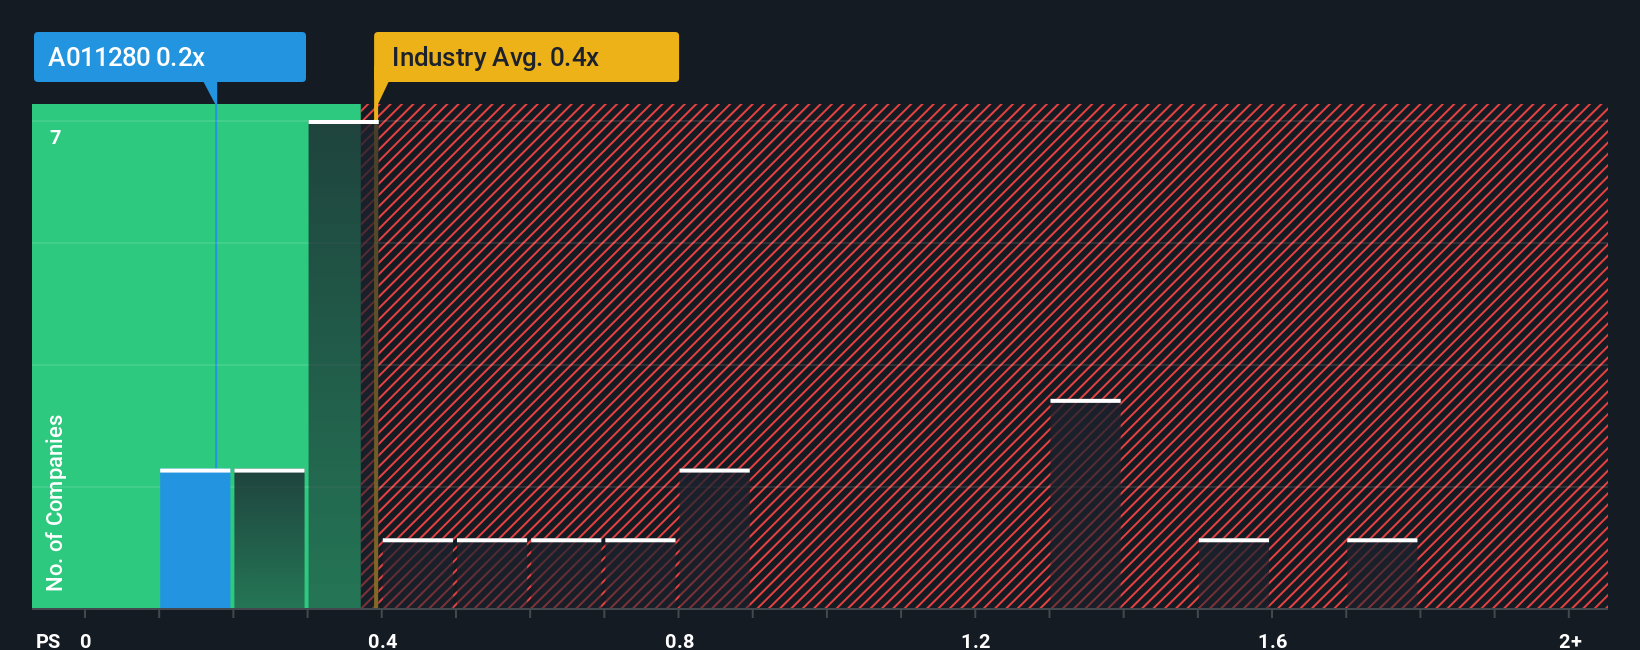1640x650 pixels.
Task: Click the A011280 0.2x blue label
Action: click(x=170, y=57)
